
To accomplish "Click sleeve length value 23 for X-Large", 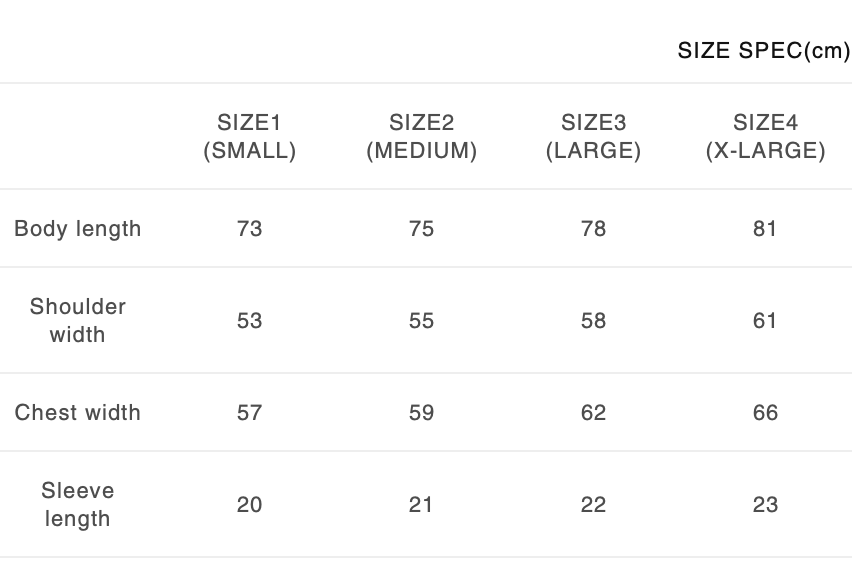I will click(x=765, y=505).
